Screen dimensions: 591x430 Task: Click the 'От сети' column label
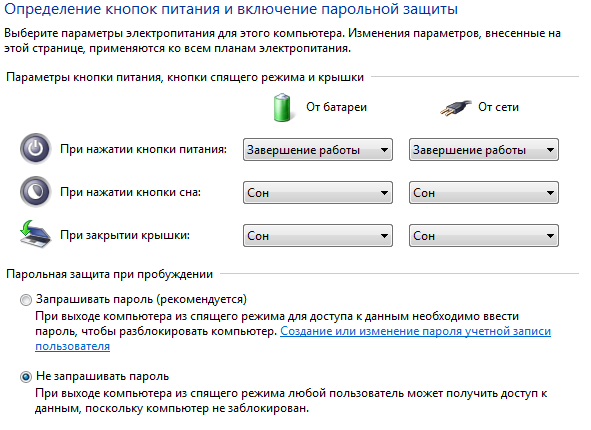(498, 107)
